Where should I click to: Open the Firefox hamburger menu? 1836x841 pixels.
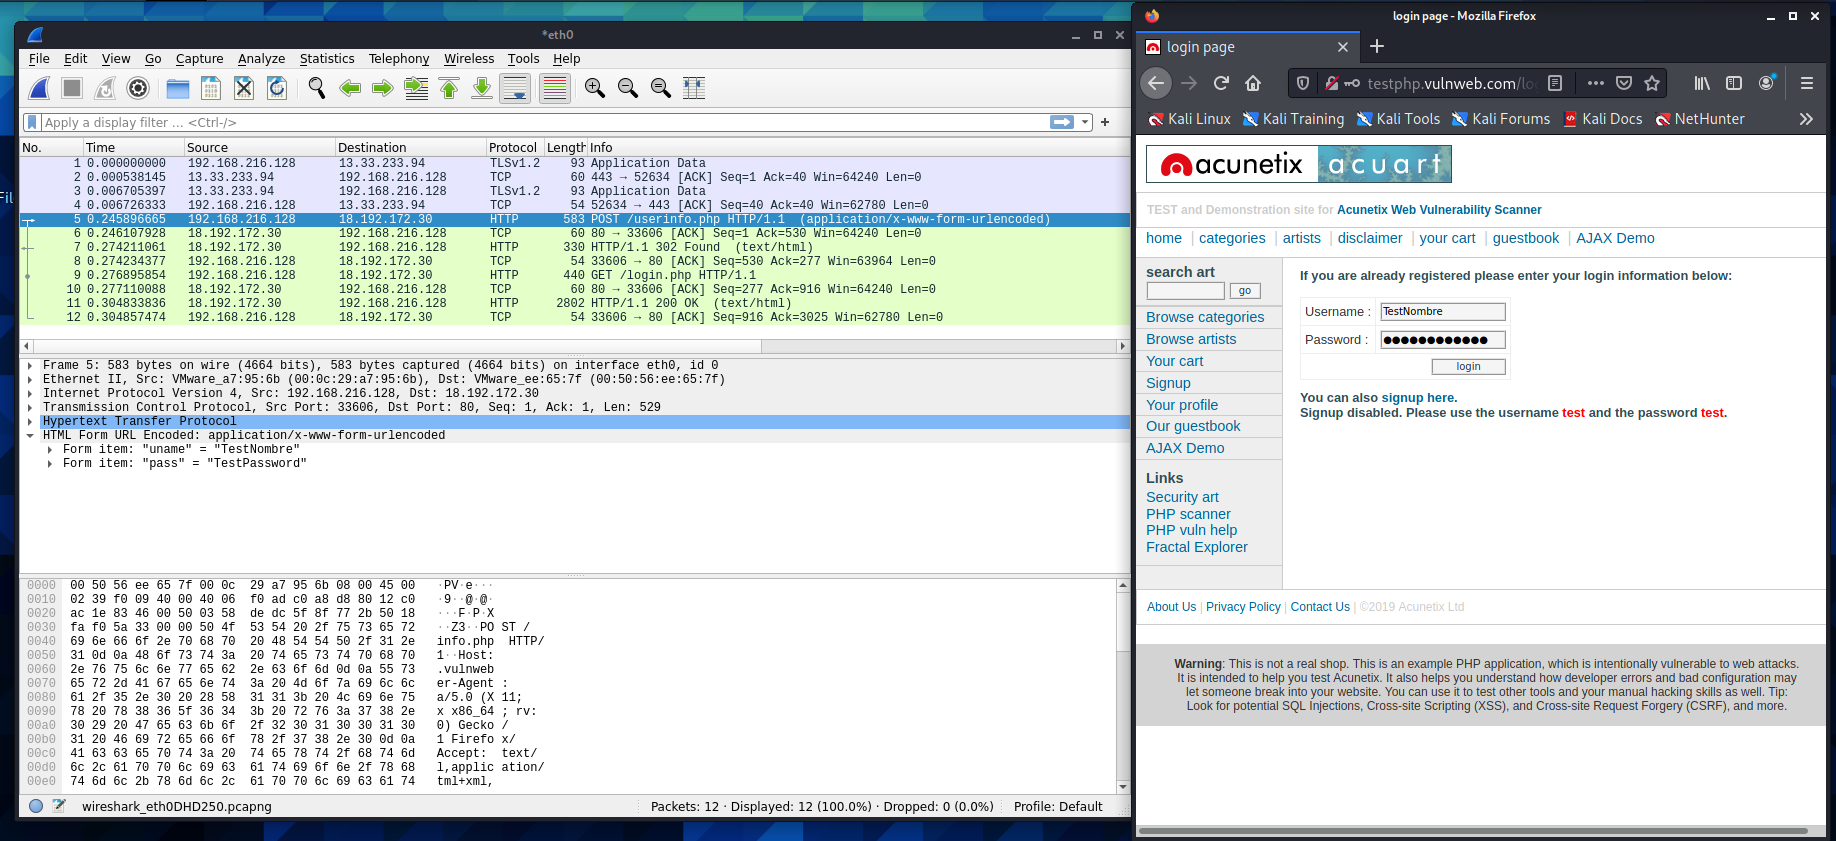coord(1807,83)
